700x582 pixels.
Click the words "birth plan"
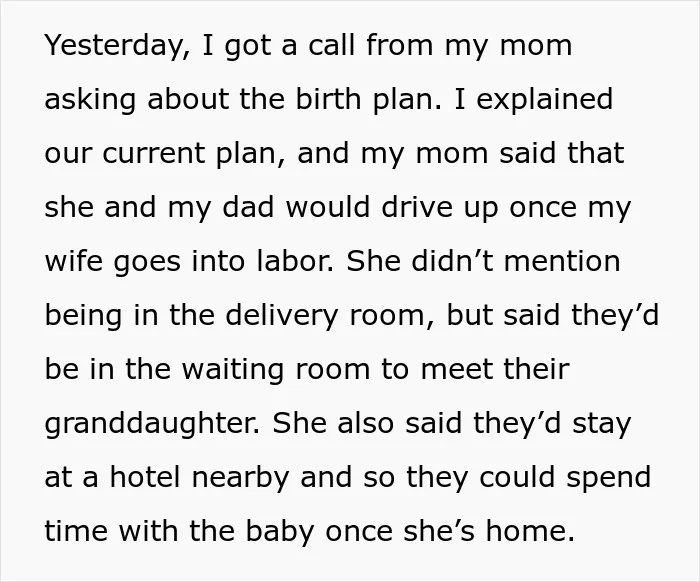(363, 99)
